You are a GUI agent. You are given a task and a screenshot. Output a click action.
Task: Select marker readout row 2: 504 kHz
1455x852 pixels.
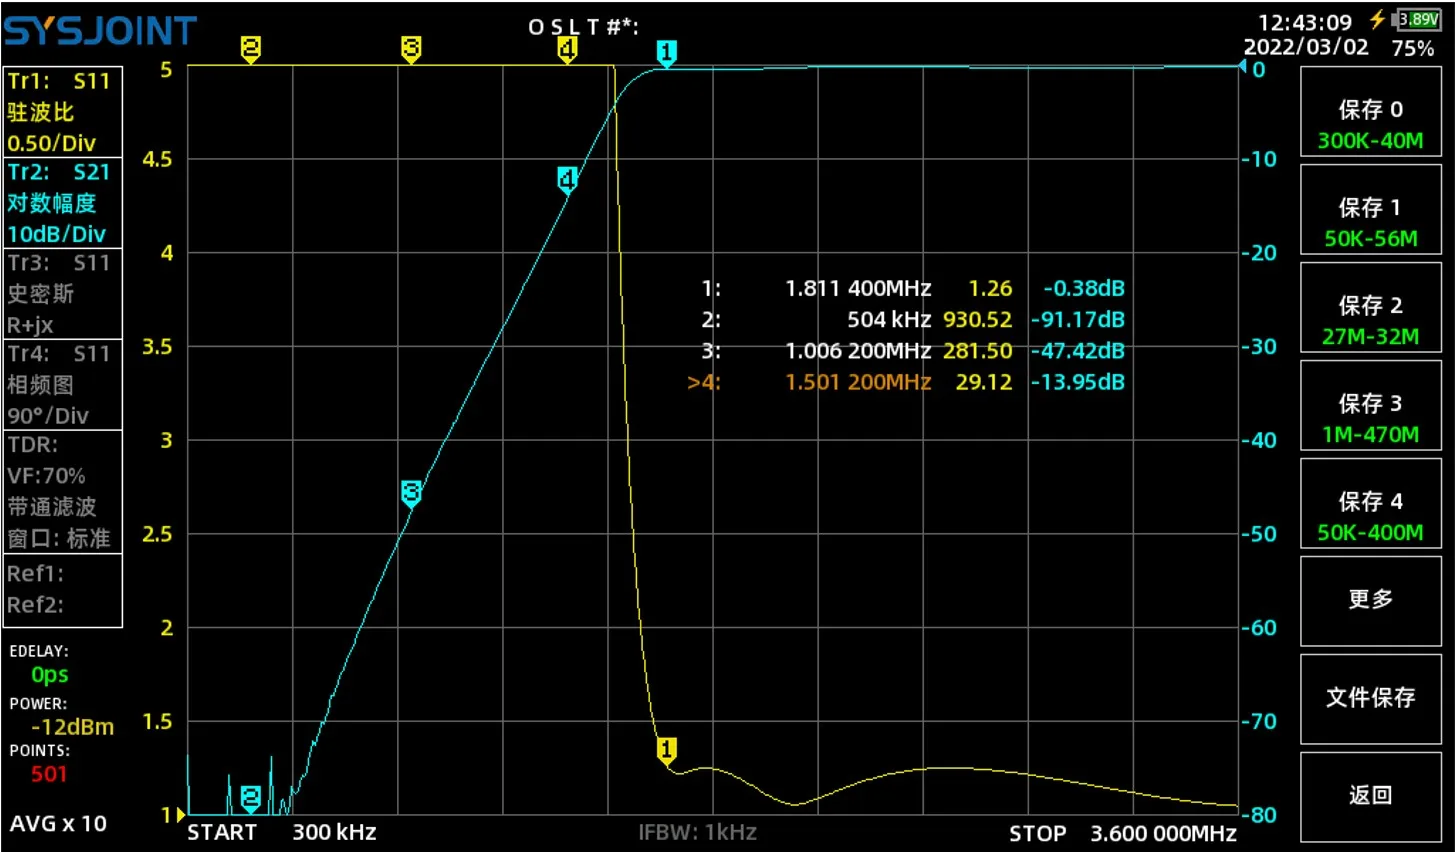point(913,320)
